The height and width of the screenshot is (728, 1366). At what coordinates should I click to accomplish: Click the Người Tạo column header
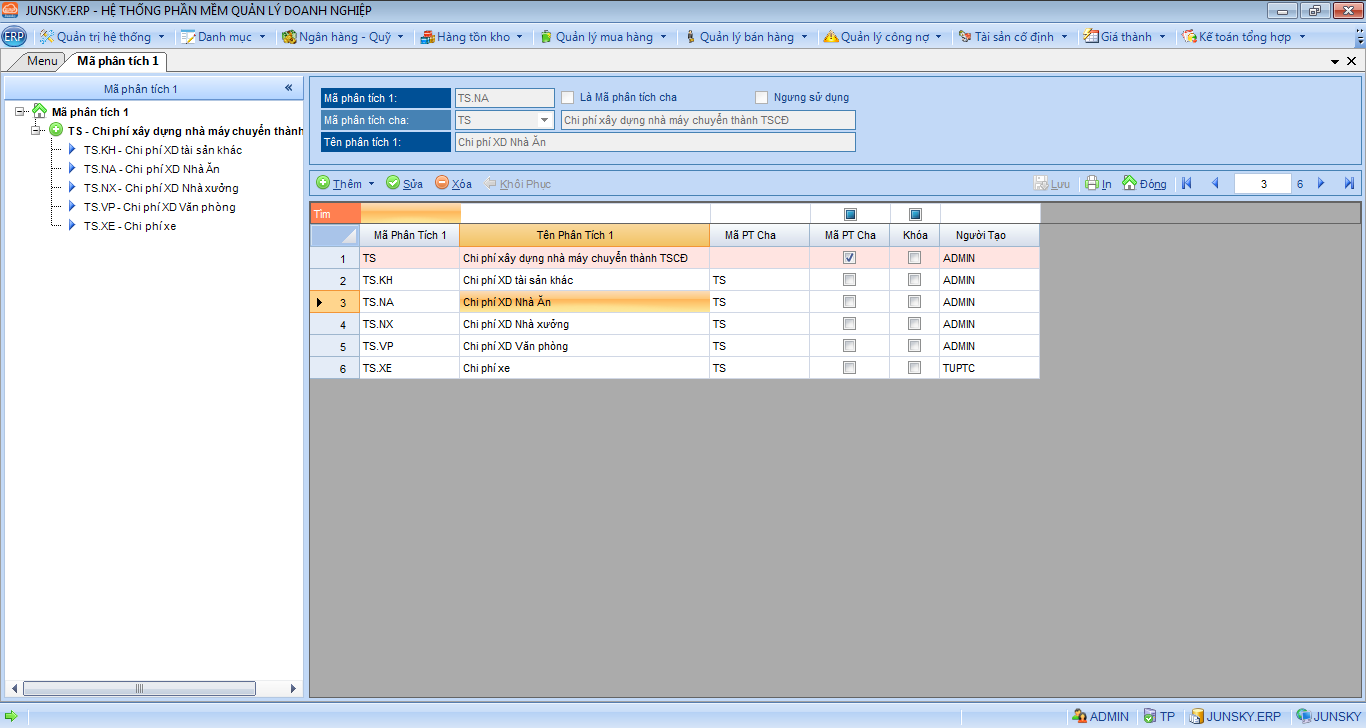980,235
